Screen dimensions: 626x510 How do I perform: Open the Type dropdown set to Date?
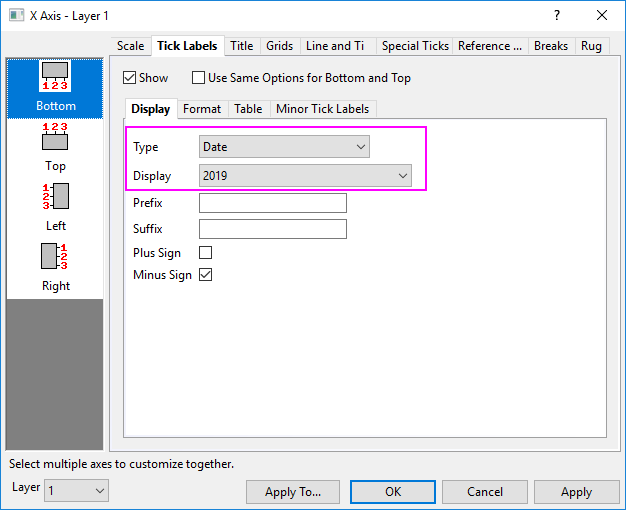284,147
